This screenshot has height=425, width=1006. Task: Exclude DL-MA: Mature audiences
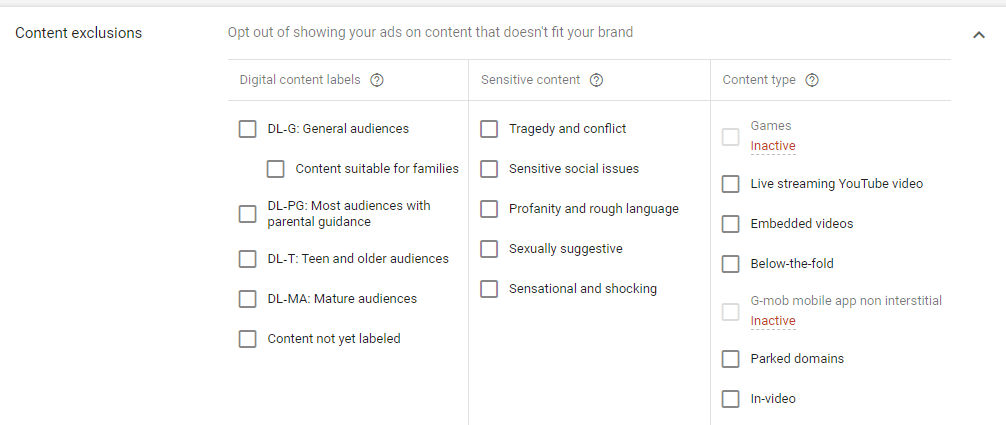click(248, 299)
